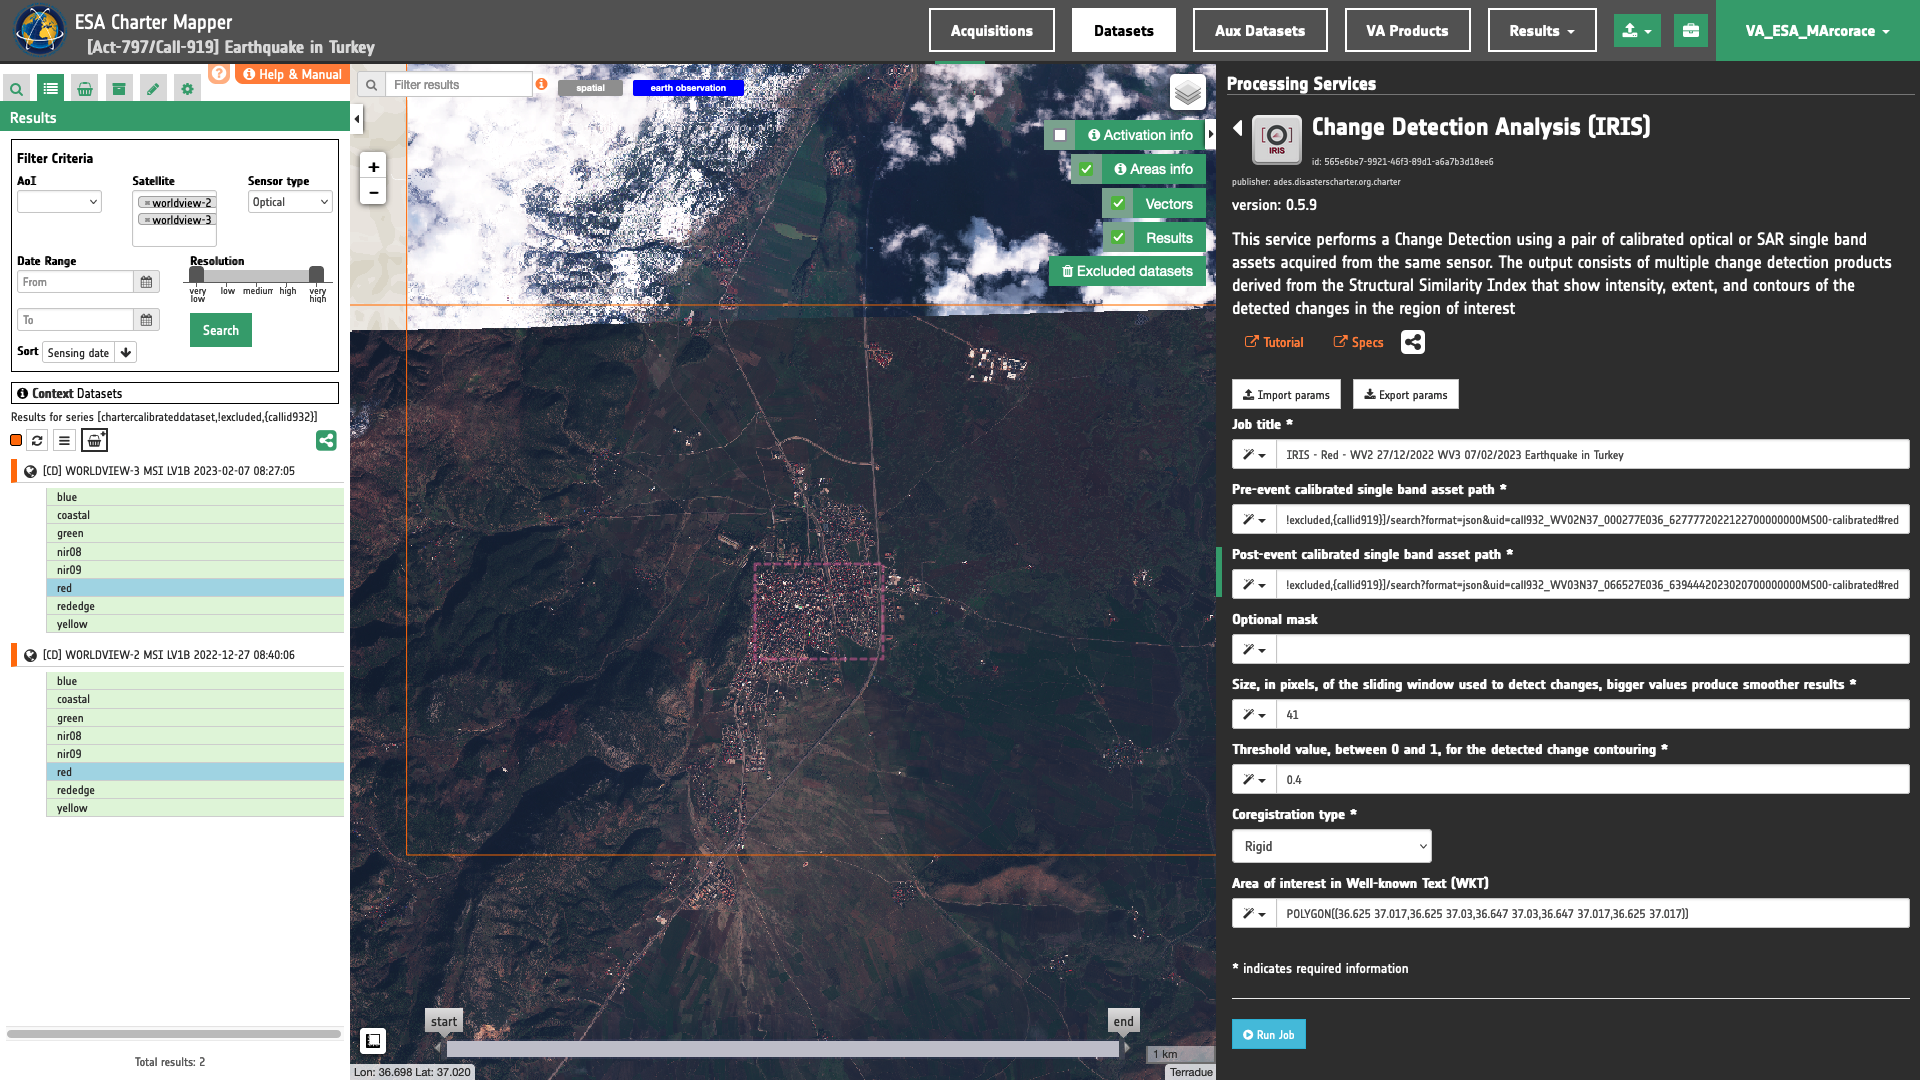Toggle the earth observation filter tag

point(688,88)
